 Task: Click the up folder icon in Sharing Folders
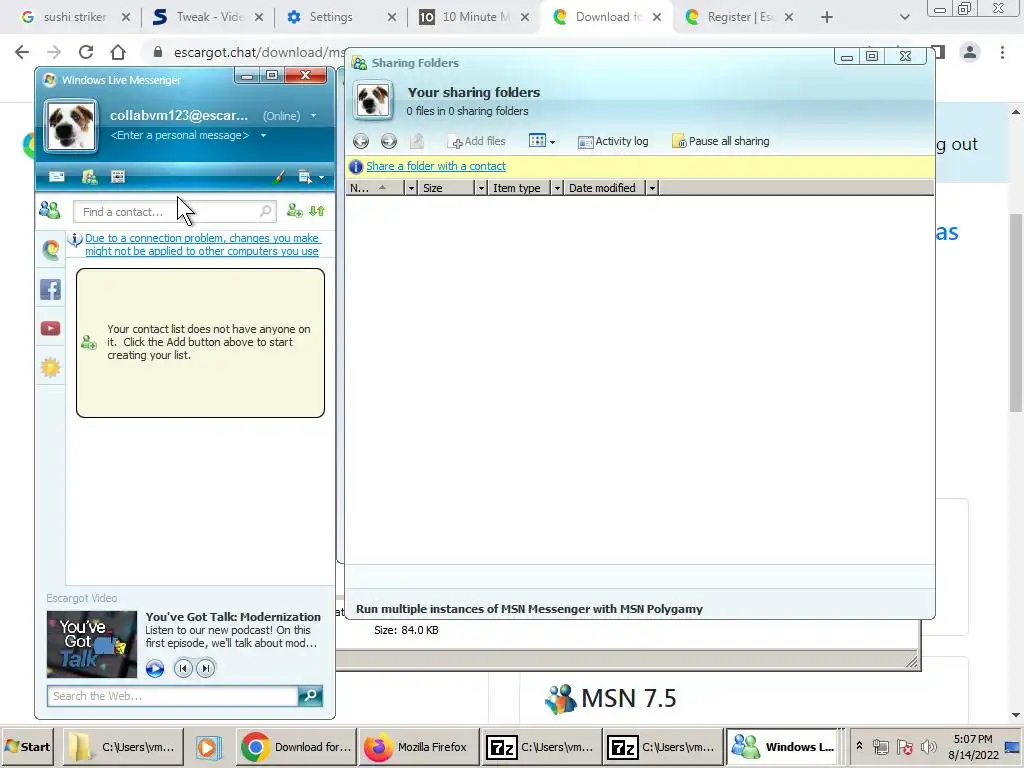pyautogui.click(x=417, y=141)
